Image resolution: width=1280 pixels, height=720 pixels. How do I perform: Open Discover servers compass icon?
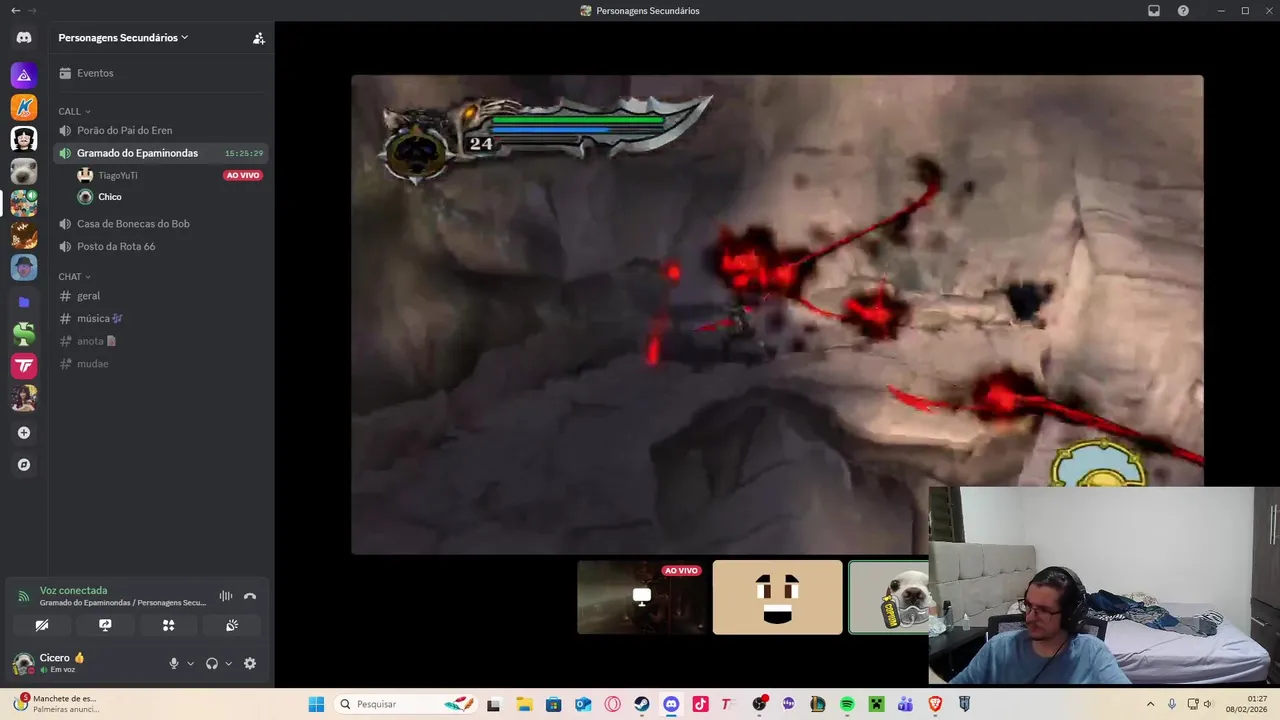click(x=24, y=465)
